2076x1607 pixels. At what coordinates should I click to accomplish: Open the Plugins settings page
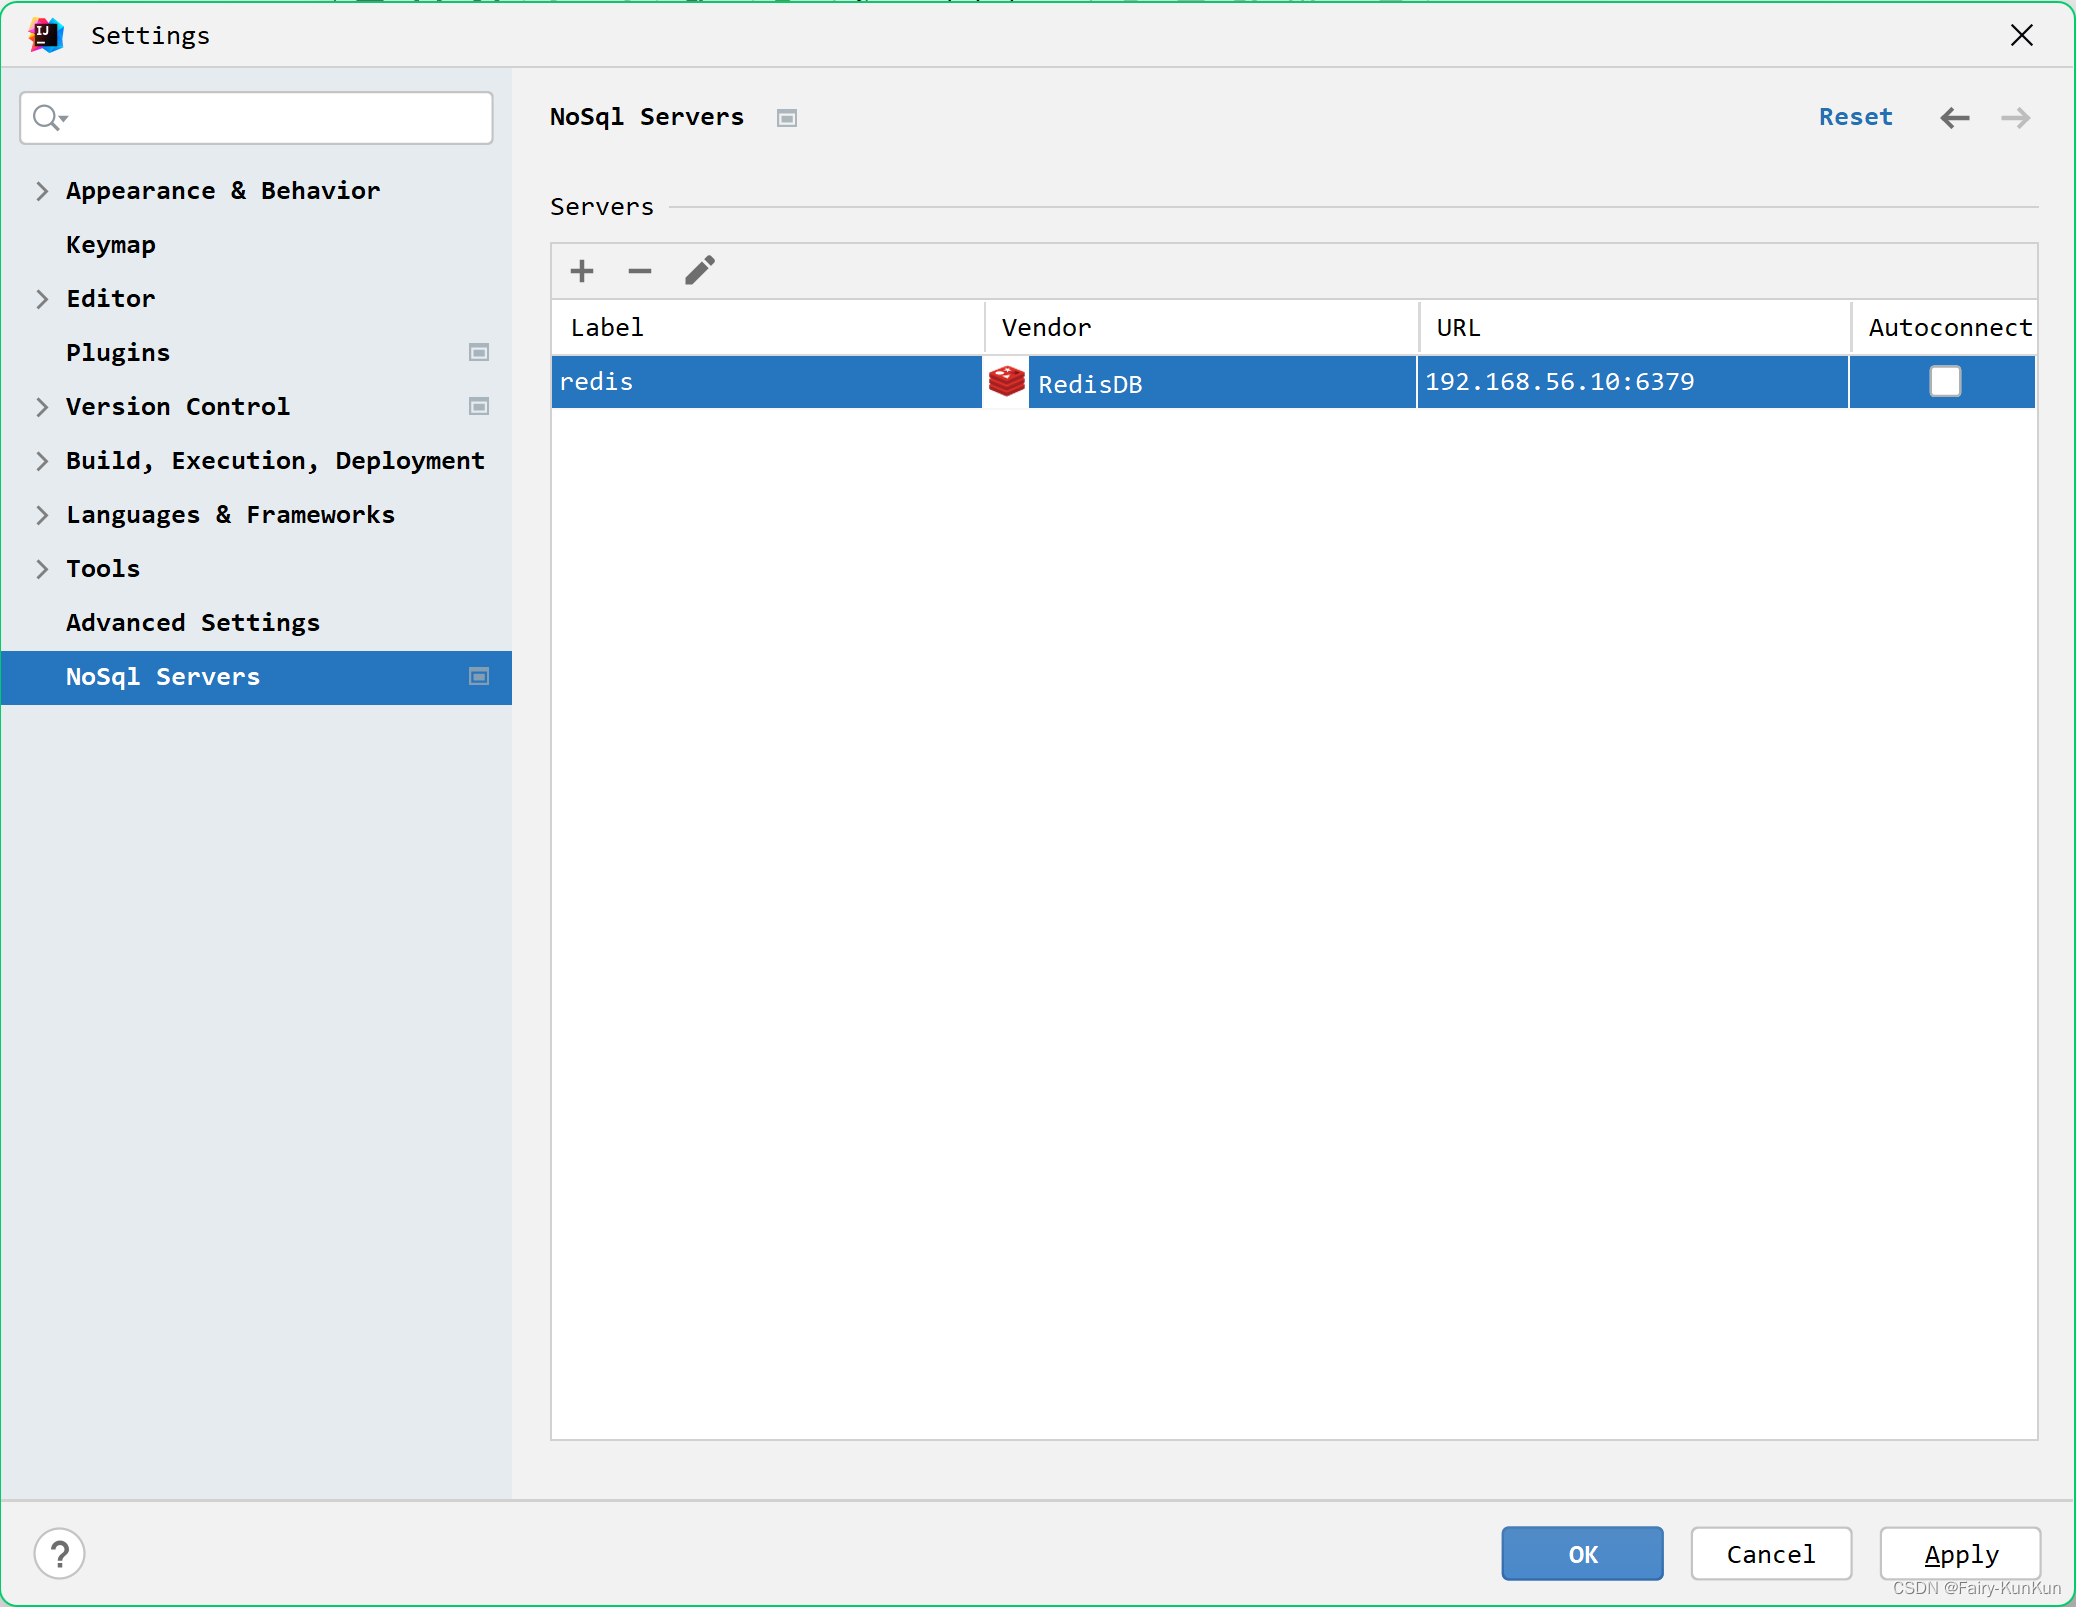click(x=118, y=353)
